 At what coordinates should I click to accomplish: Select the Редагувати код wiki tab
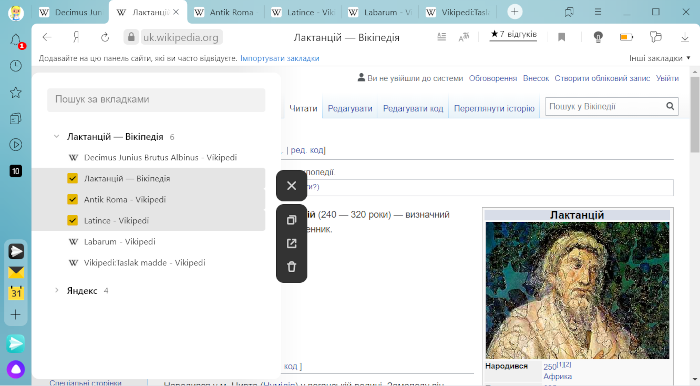413,108
